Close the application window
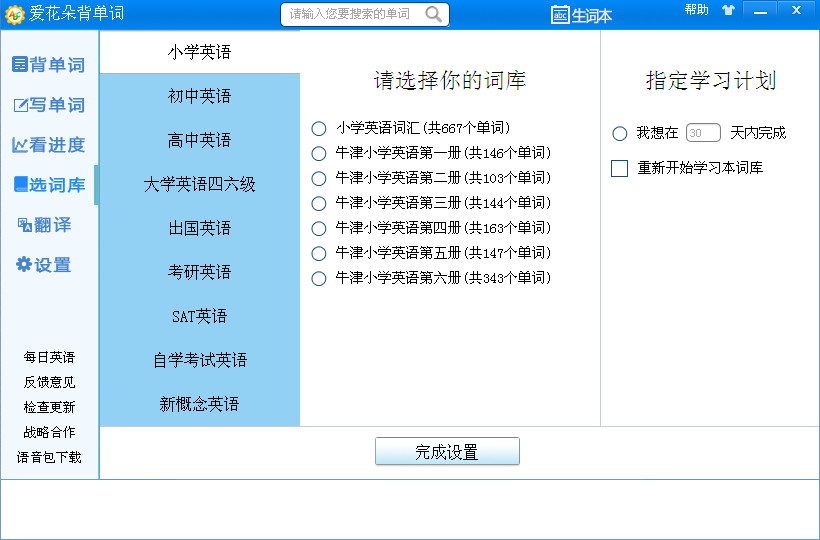This screenshot has width=820, height=540. (796, 10)
